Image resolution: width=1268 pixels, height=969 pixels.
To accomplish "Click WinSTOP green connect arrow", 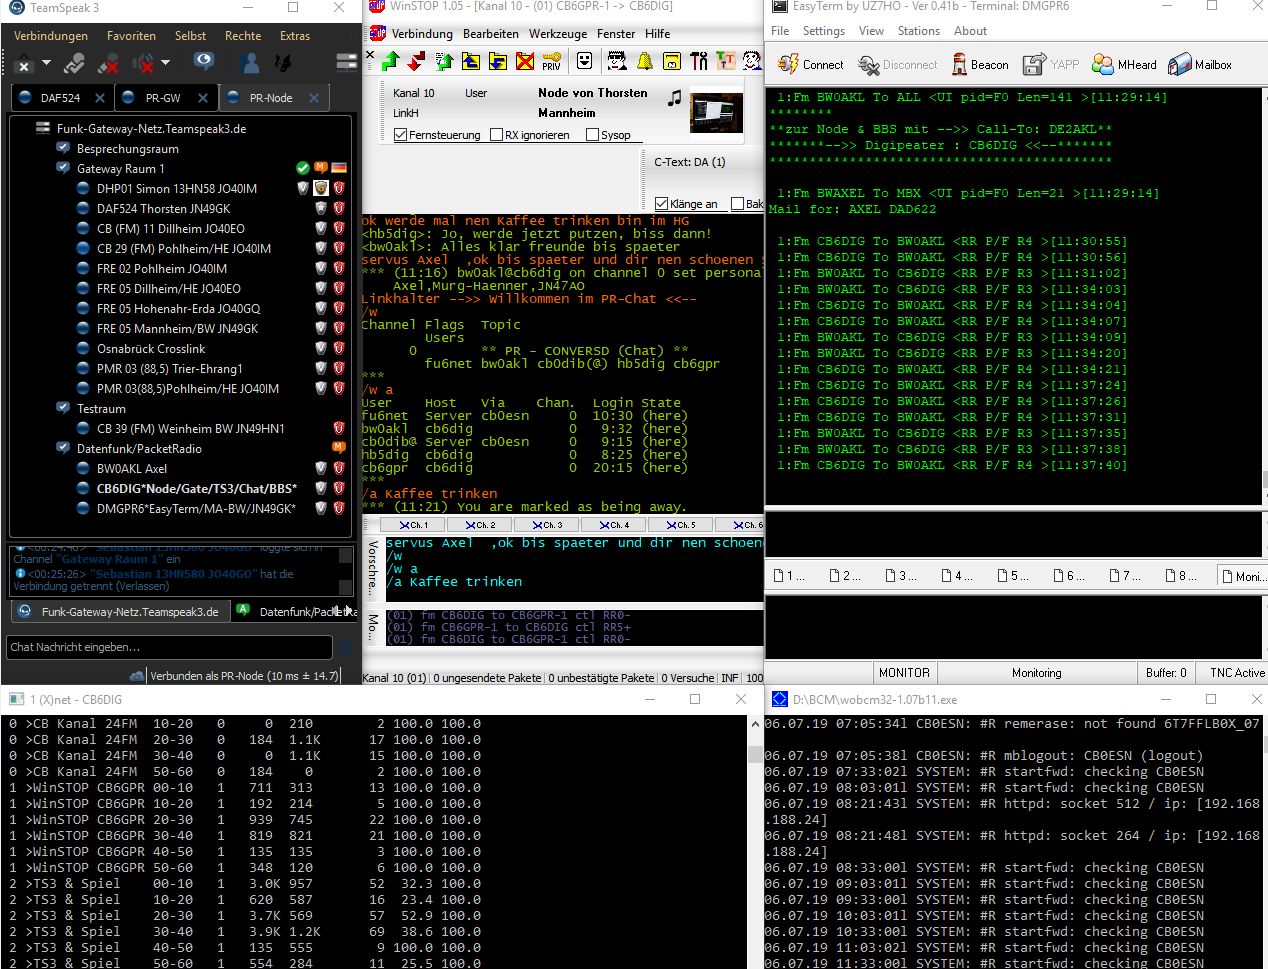I will click(390, 62).
